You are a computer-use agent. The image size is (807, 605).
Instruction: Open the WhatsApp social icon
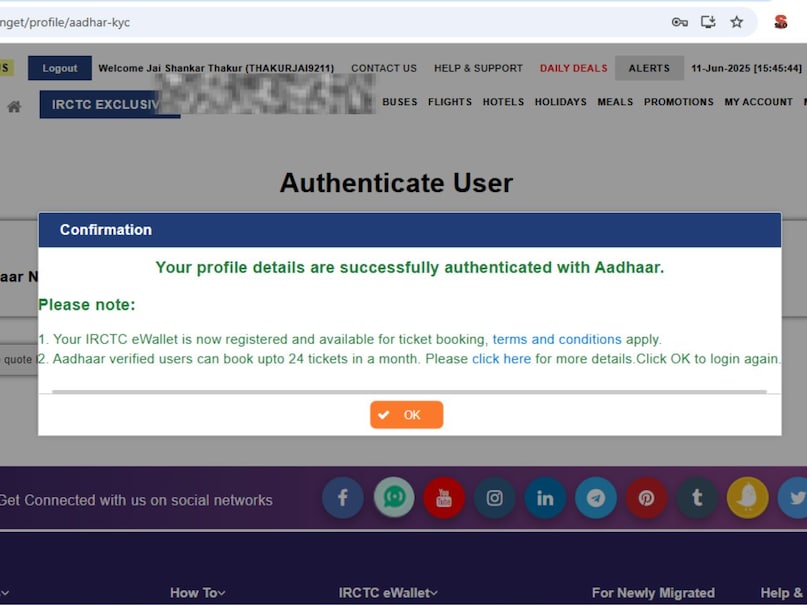tap(394, 497)
